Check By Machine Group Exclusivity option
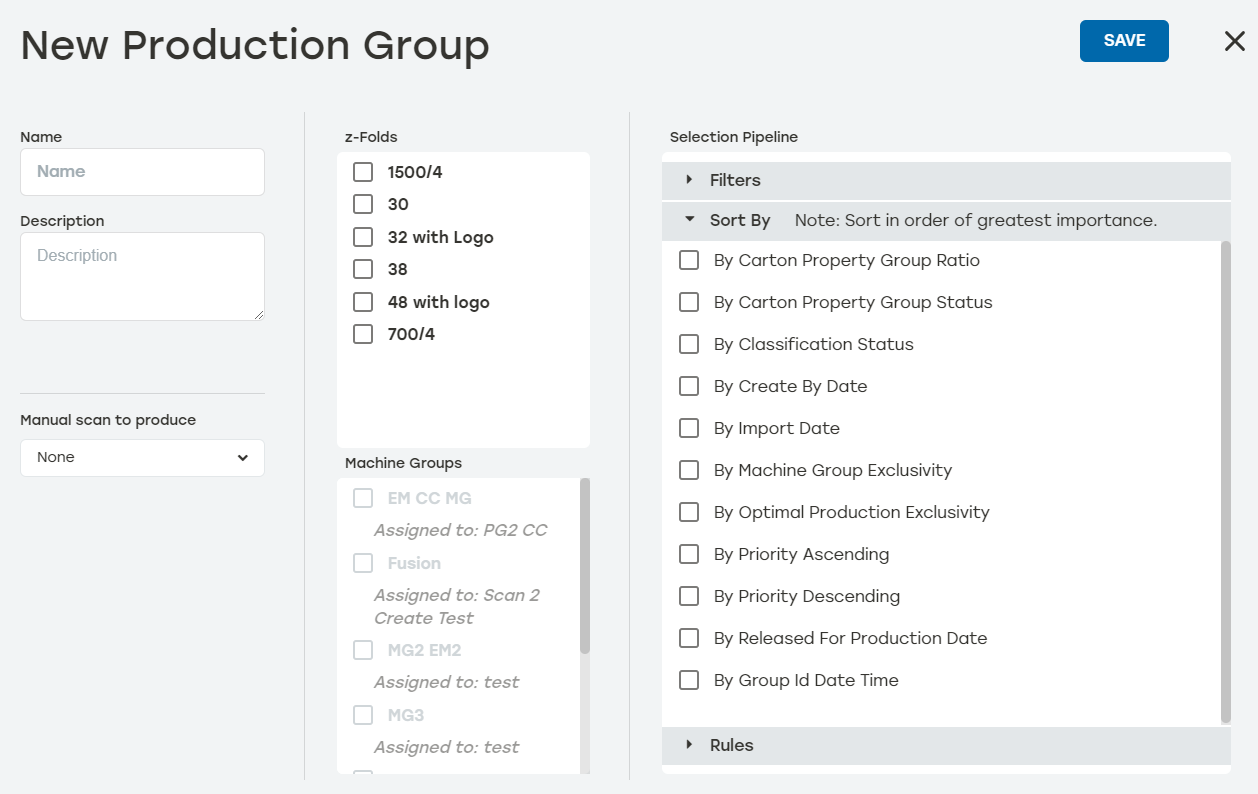Image resolution: width=1258 pixels, height=794 pixels. (688, 470)
